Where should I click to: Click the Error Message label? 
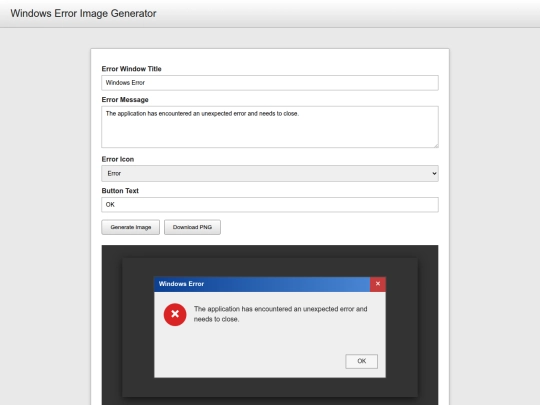(x=125, y=100)
